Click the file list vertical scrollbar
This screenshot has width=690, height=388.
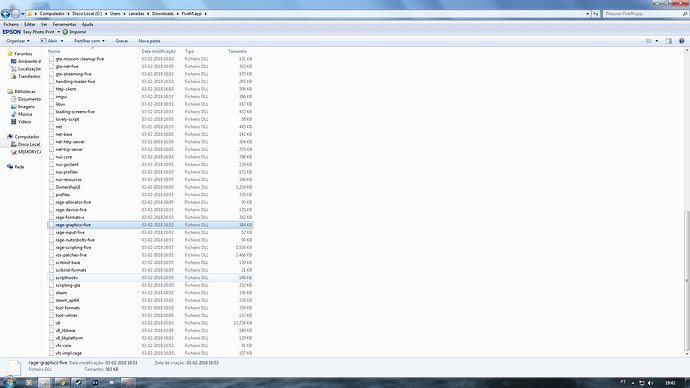click(x=687, y=202)
